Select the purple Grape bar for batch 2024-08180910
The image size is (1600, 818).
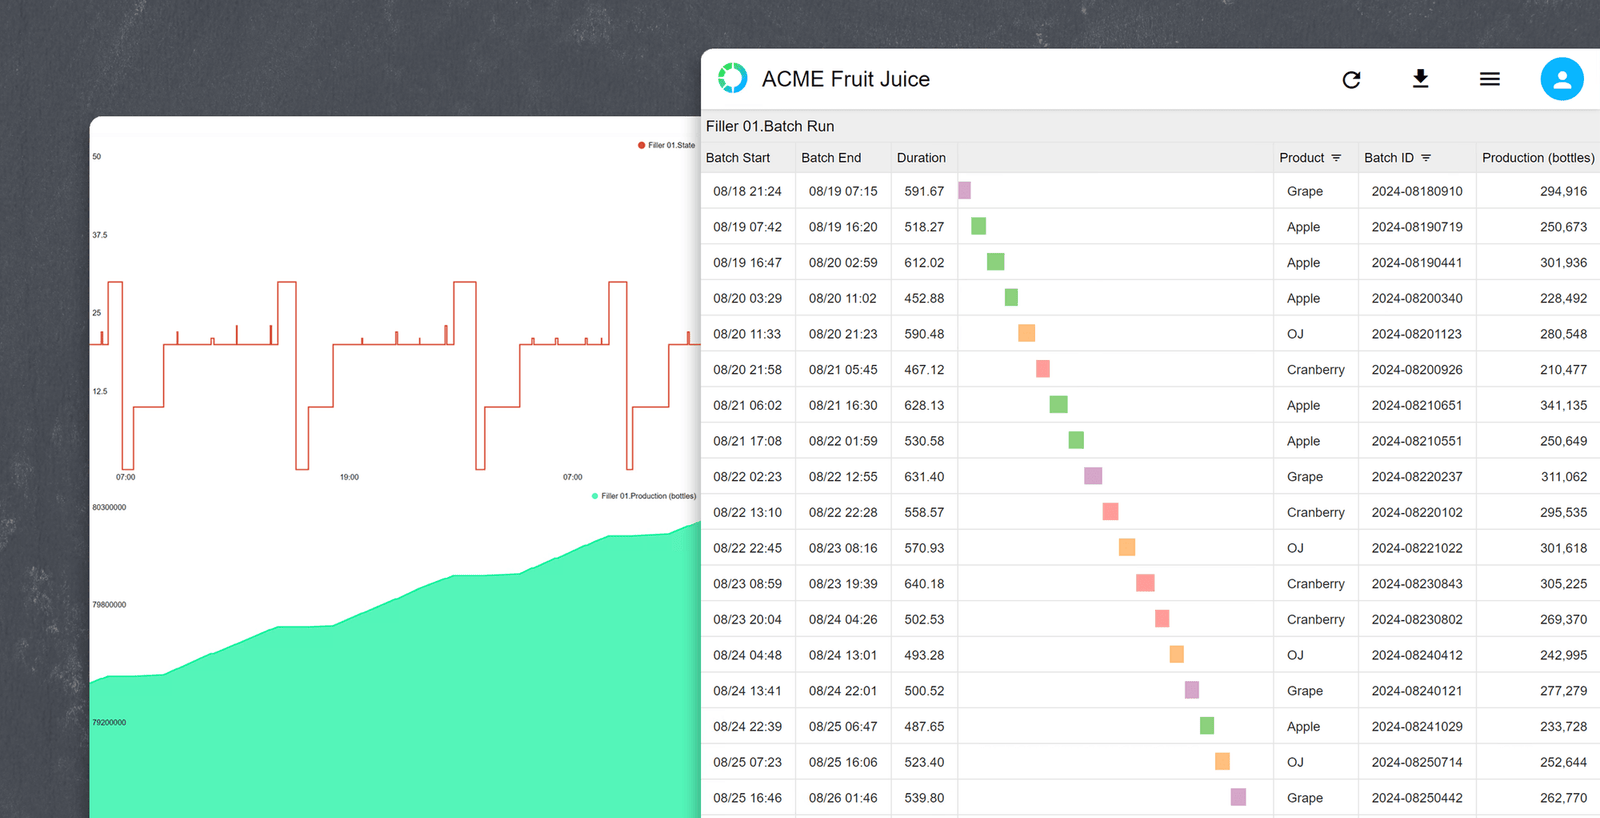(x=965, y=190)
